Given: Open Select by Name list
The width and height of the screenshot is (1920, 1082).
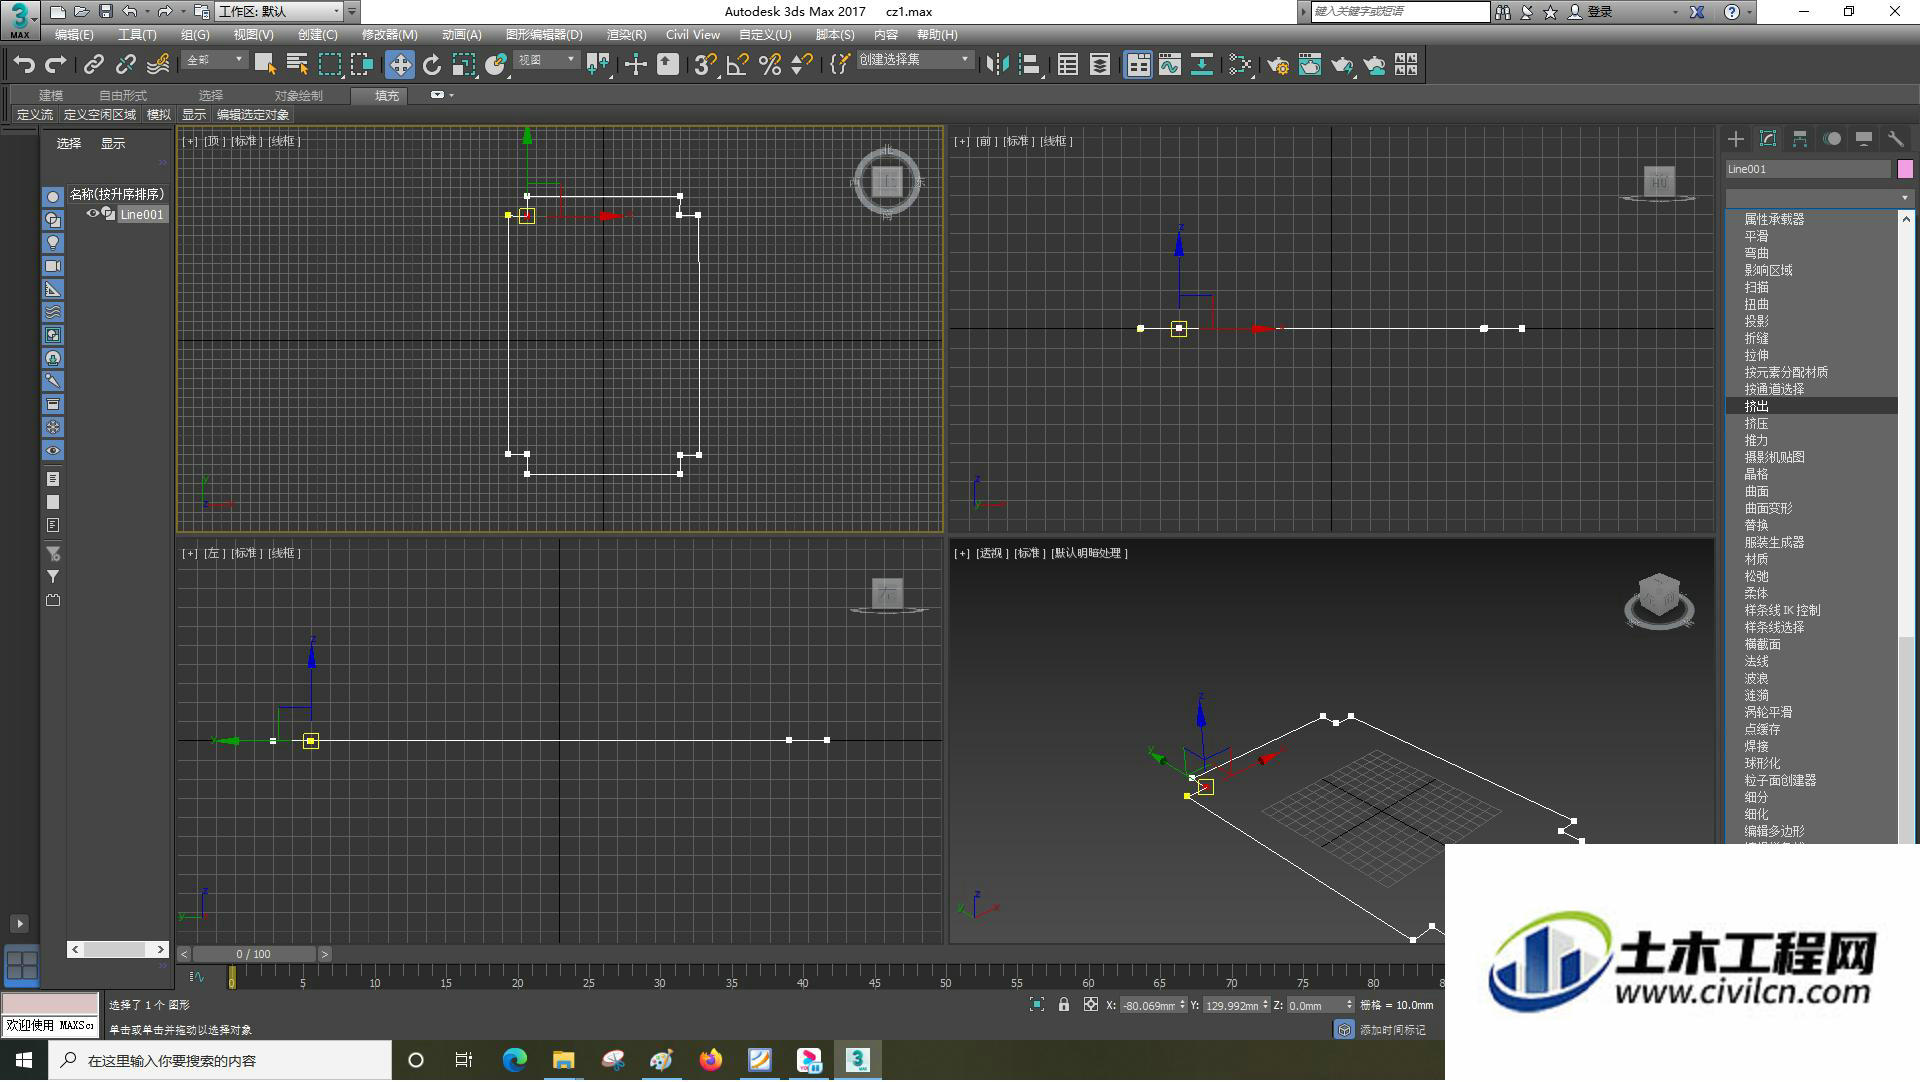Looking at the screenshot, I should tap(297, 65).
